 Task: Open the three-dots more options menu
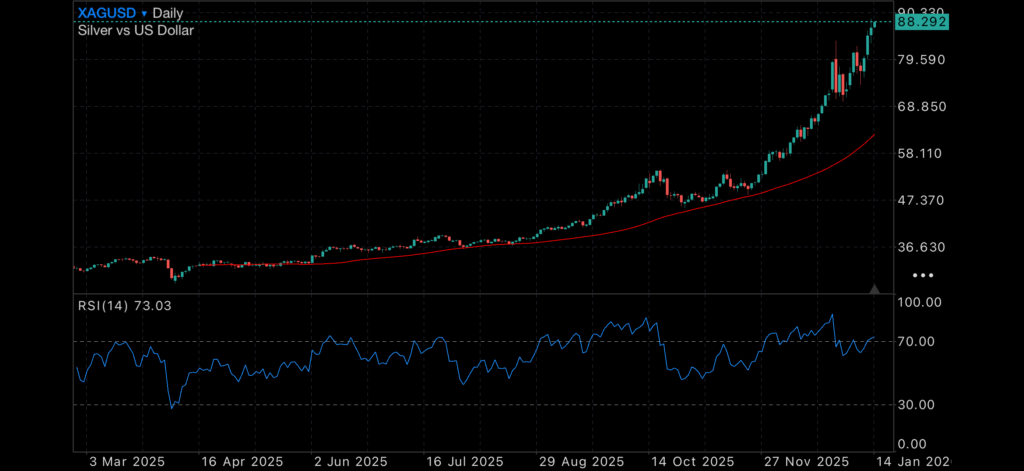[x=923, y=276]
